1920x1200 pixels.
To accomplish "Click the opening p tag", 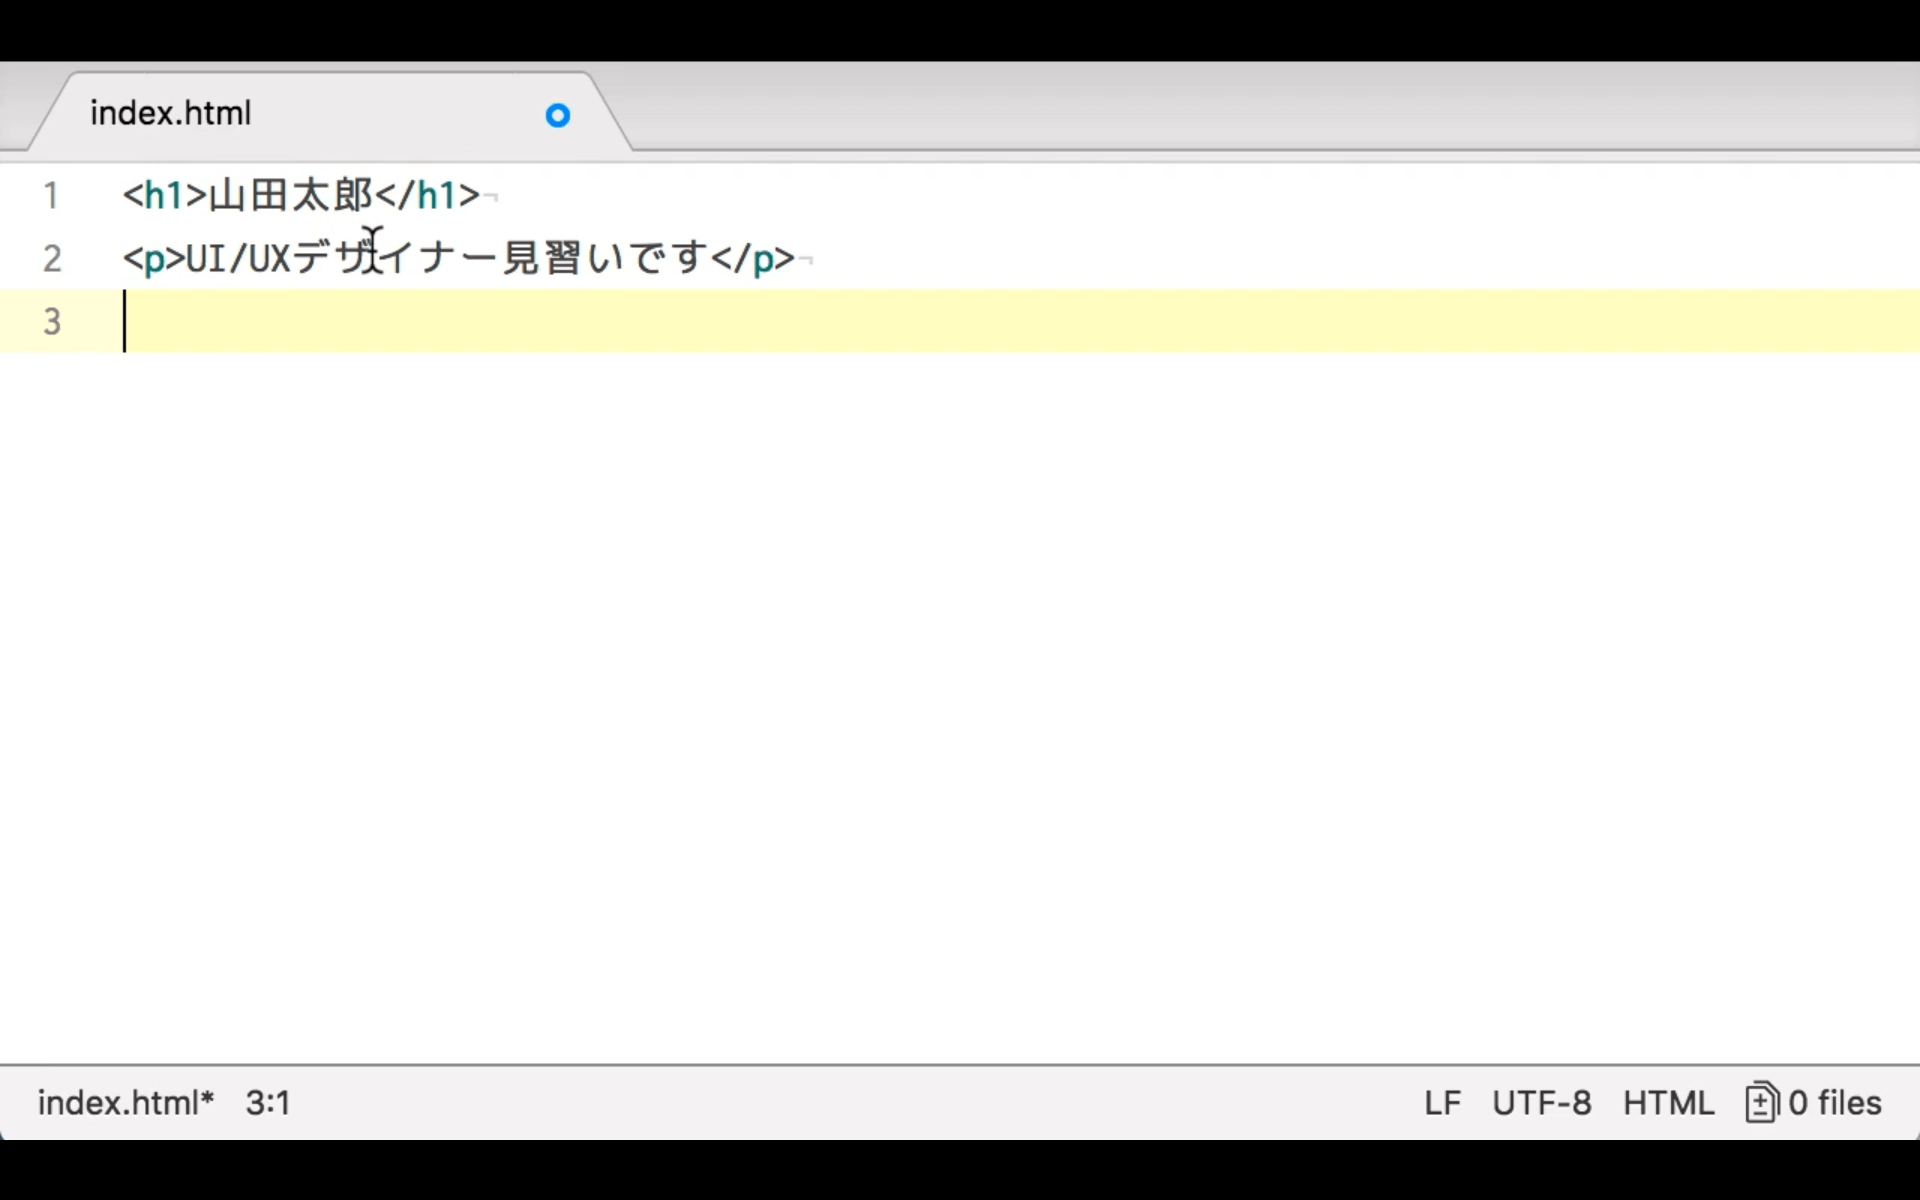I will (x=154, y=258).
